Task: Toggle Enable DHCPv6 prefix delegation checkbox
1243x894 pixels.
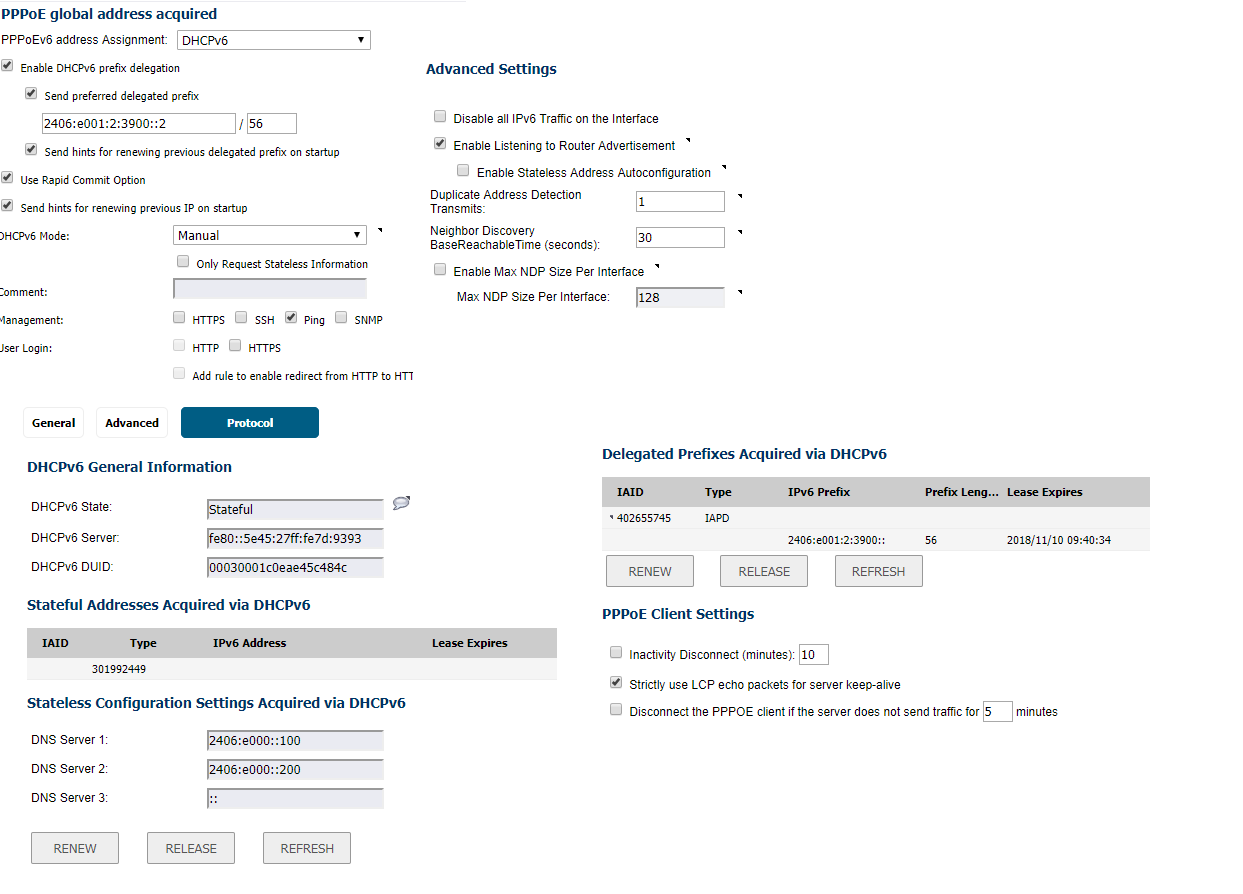Action: [7, 67]
